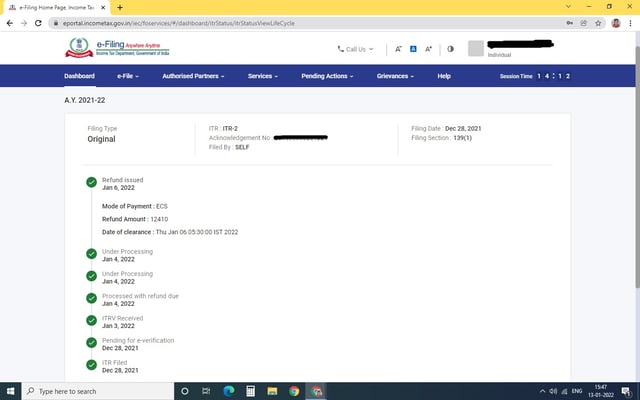Select the ITR-2 form type text
The width and height of the screenshot is (640, 400).
230,128
